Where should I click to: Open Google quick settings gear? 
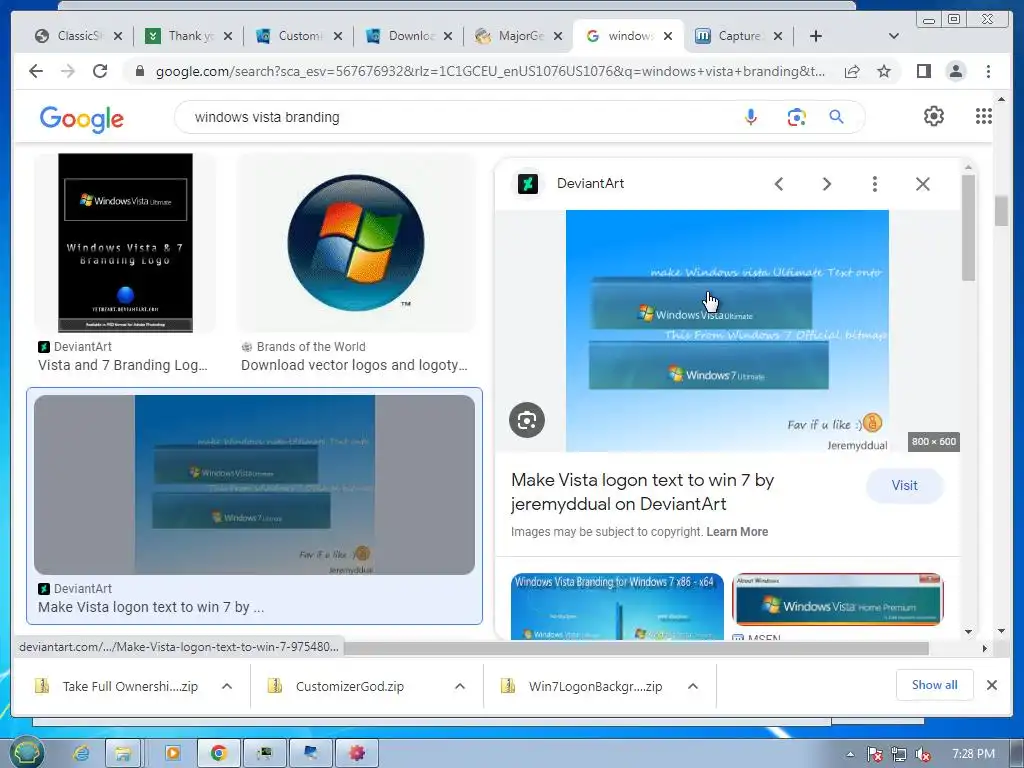[934, 116]
